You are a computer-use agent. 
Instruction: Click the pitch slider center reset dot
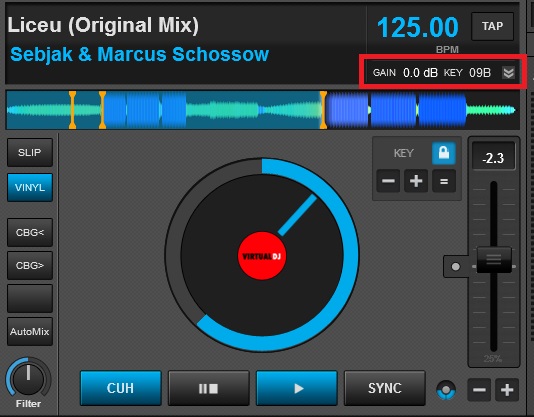456,266
